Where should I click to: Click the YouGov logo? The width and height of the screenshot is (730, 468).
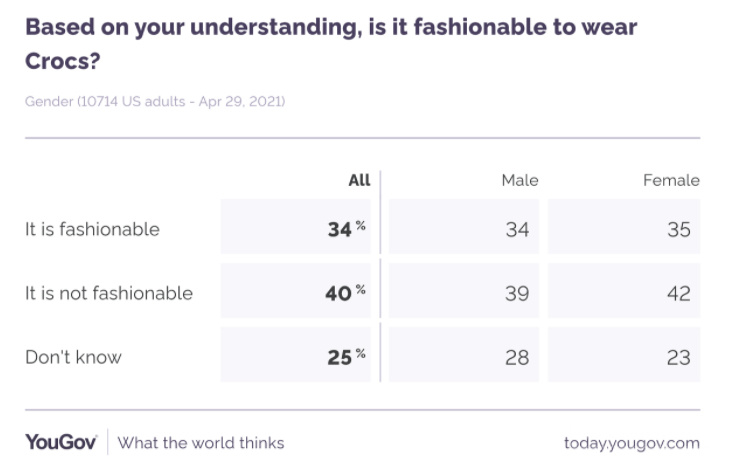coord(61,442)
